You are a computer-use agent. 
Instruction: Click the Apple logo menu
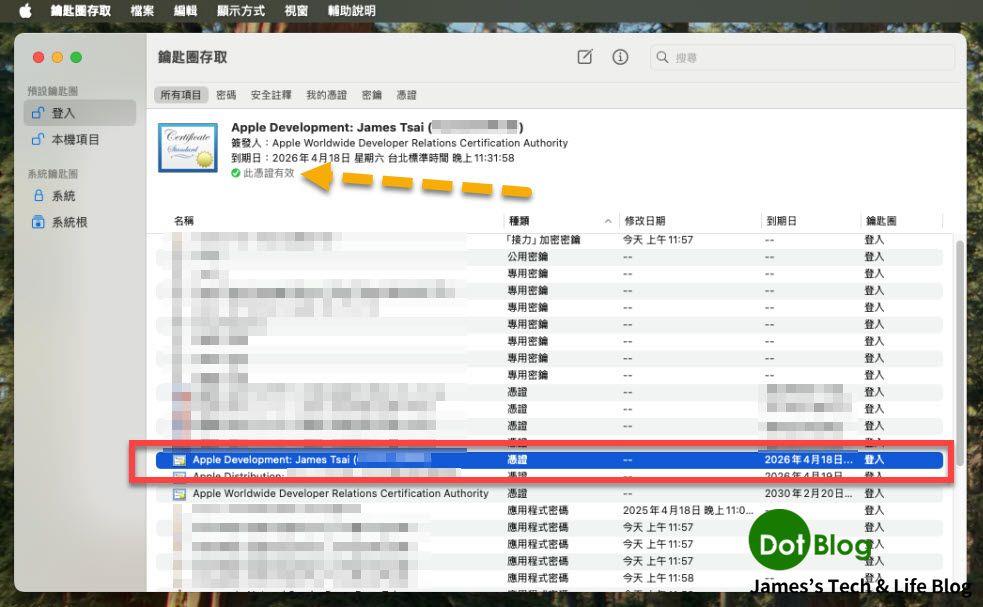point(25,10)
